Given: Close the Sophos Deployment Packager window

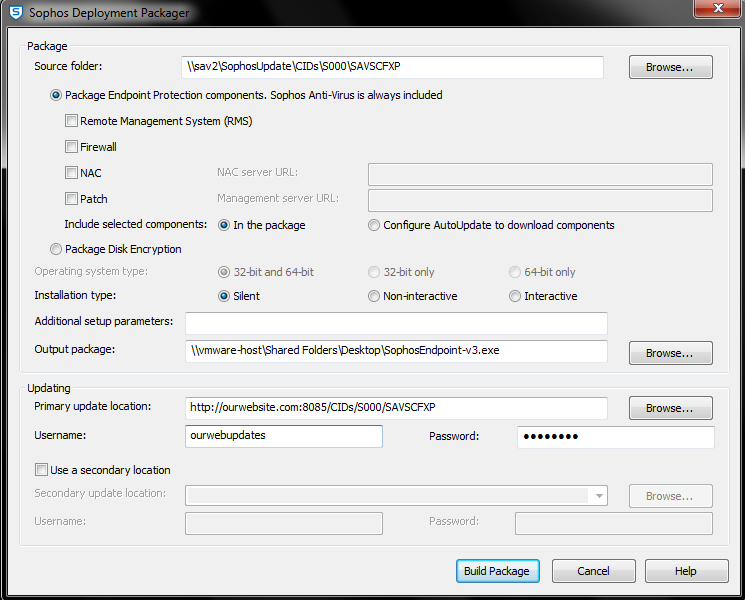Looking at the screenshot, I should (718, 8).
